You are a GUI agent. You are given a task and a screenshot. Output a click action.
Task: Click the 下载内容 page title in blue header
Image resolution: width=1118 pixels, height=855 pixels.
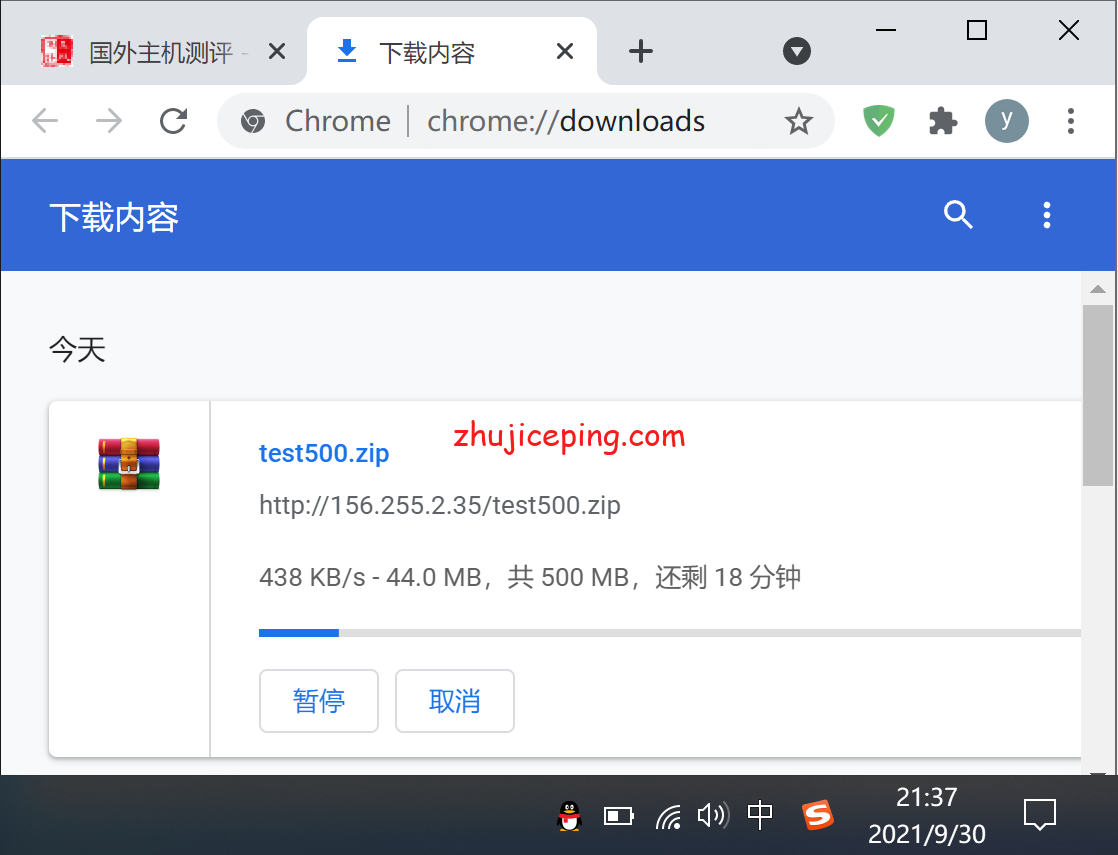114,217
